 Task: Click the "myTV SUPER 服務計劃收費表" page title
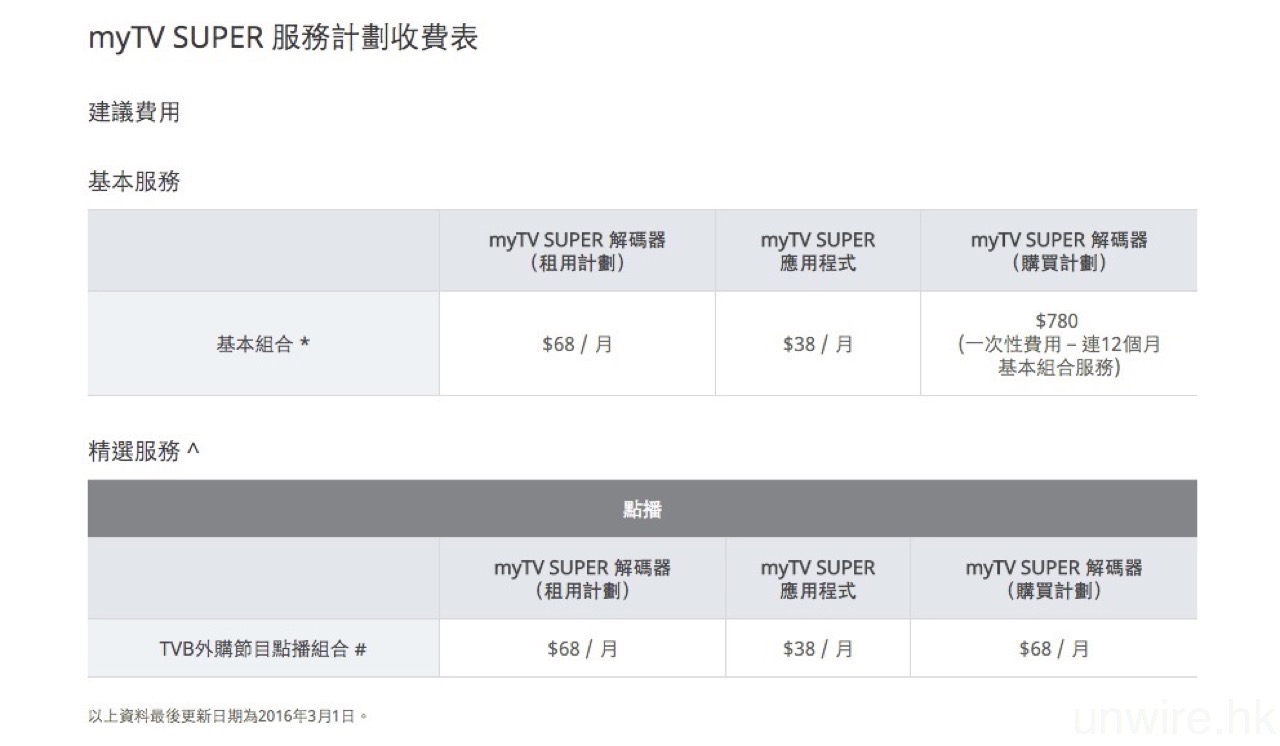pyautogui.click(x=283, y=38)
